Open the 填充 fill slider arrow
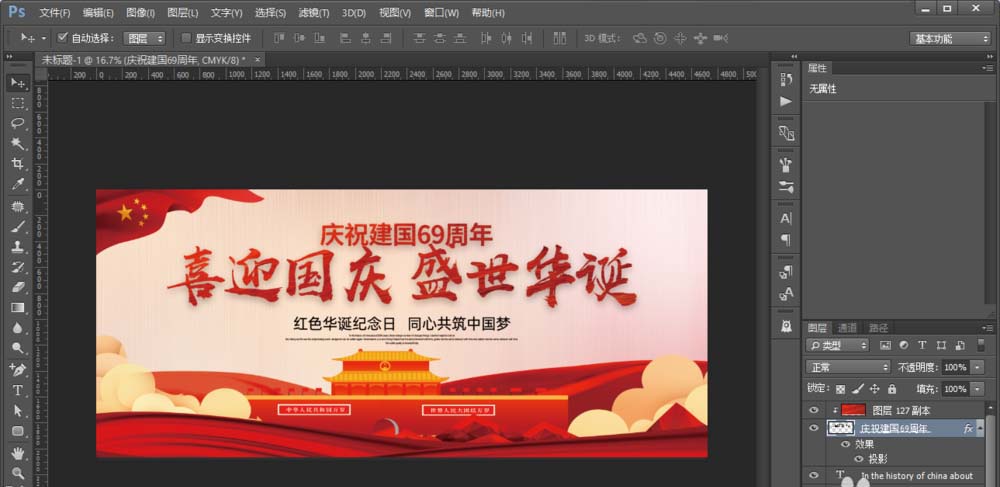The image size is (1000, 487). tap(978, 388)
